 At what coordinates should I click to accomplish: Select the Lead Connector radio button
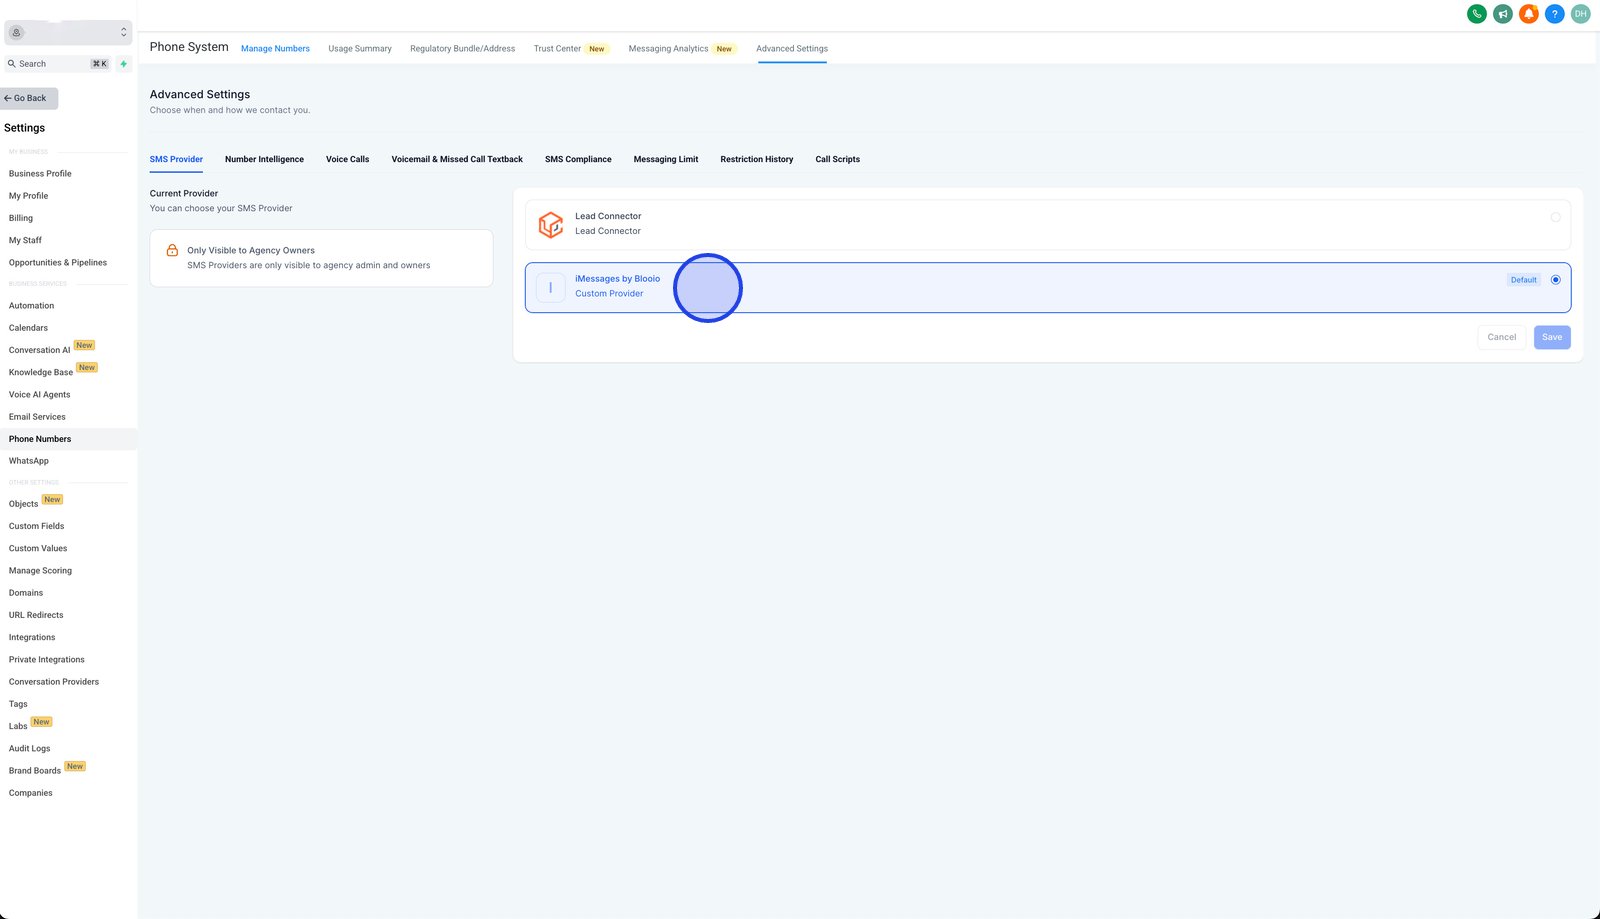pyautogui.click(x=1555, y=217)
